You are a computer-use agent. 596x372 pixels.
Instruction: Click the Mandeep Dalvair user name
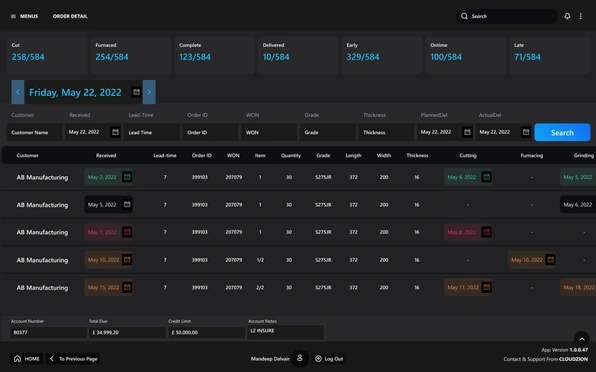(x=270, y=359)
